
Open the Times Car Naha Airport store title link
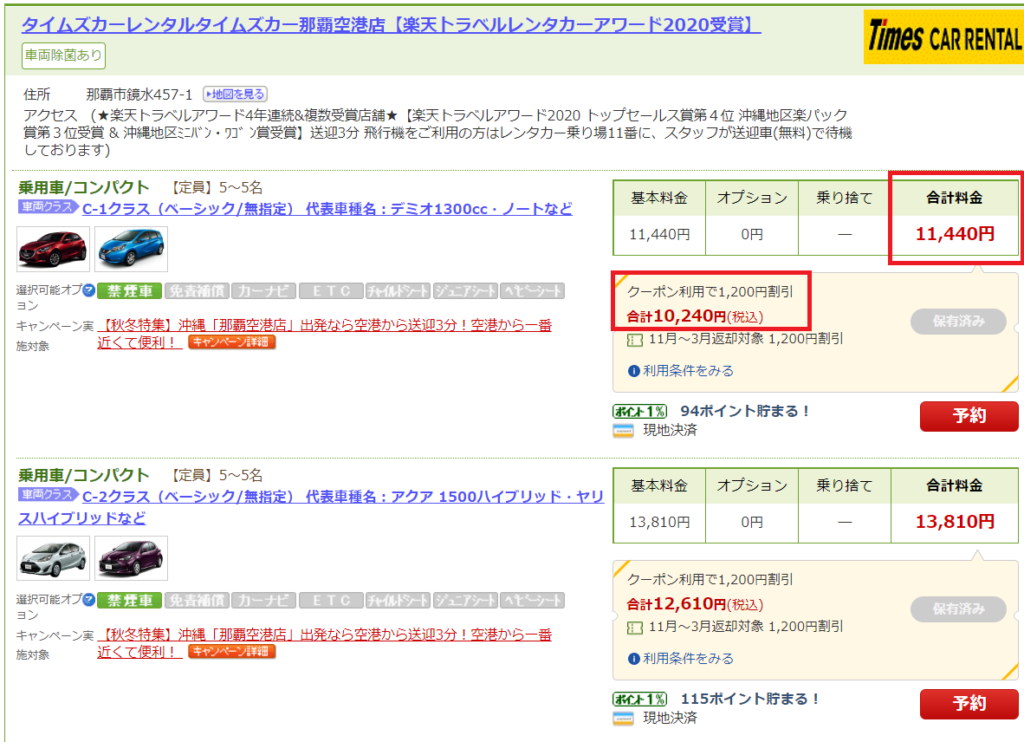(391, 25)
